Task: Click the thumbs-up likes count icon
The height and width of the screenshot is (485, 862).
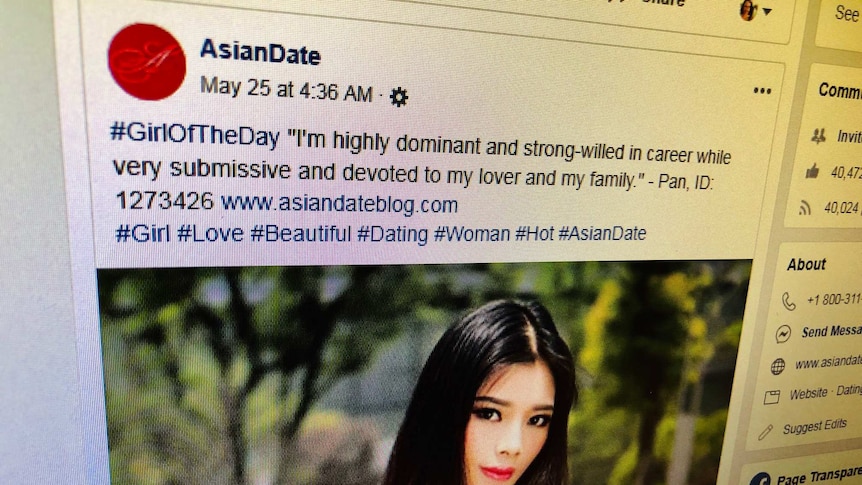Action: click(812, 172)
